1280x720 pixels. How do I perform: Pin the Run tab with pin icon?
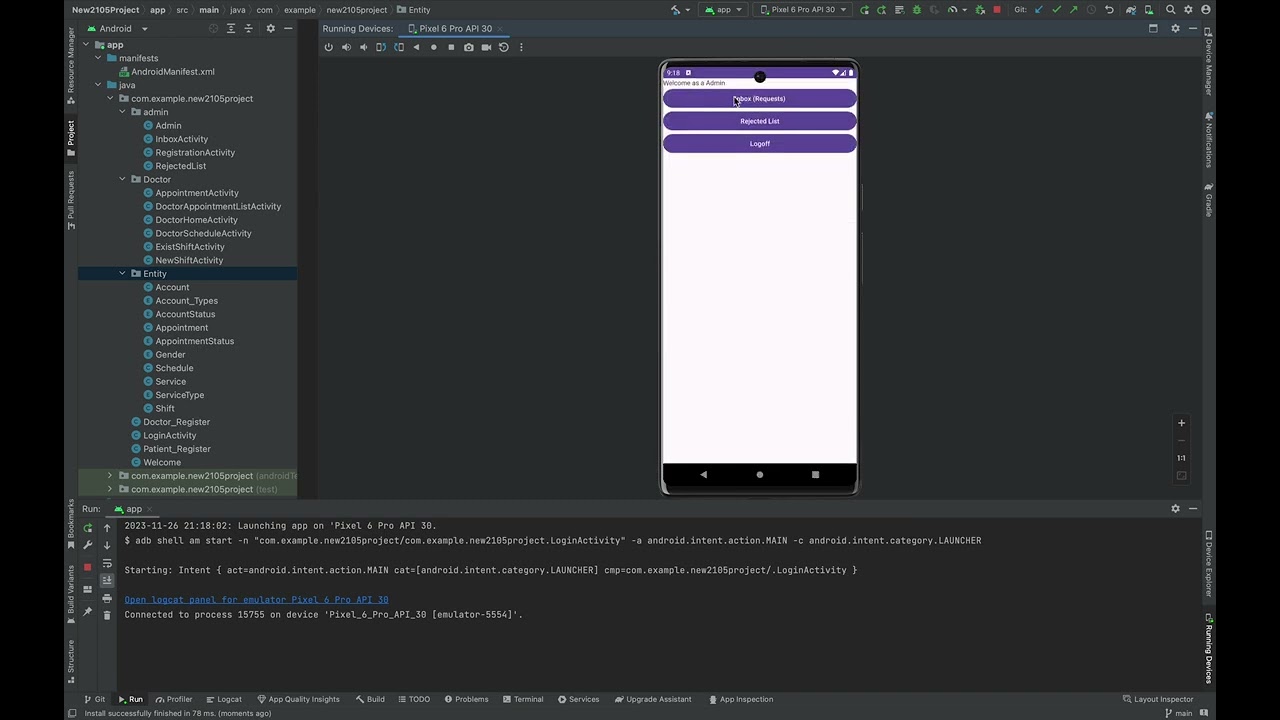(x=88, y=611)
